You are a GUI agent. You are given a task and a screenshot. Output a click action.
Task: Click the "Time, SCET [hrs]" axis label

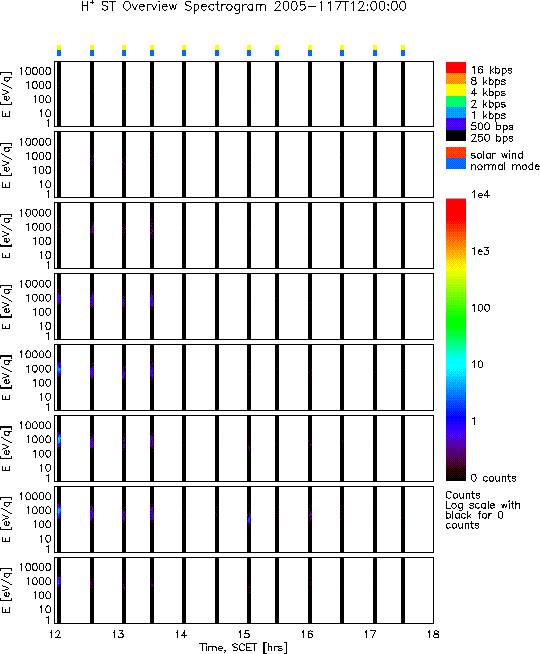(x=243, y=647)
